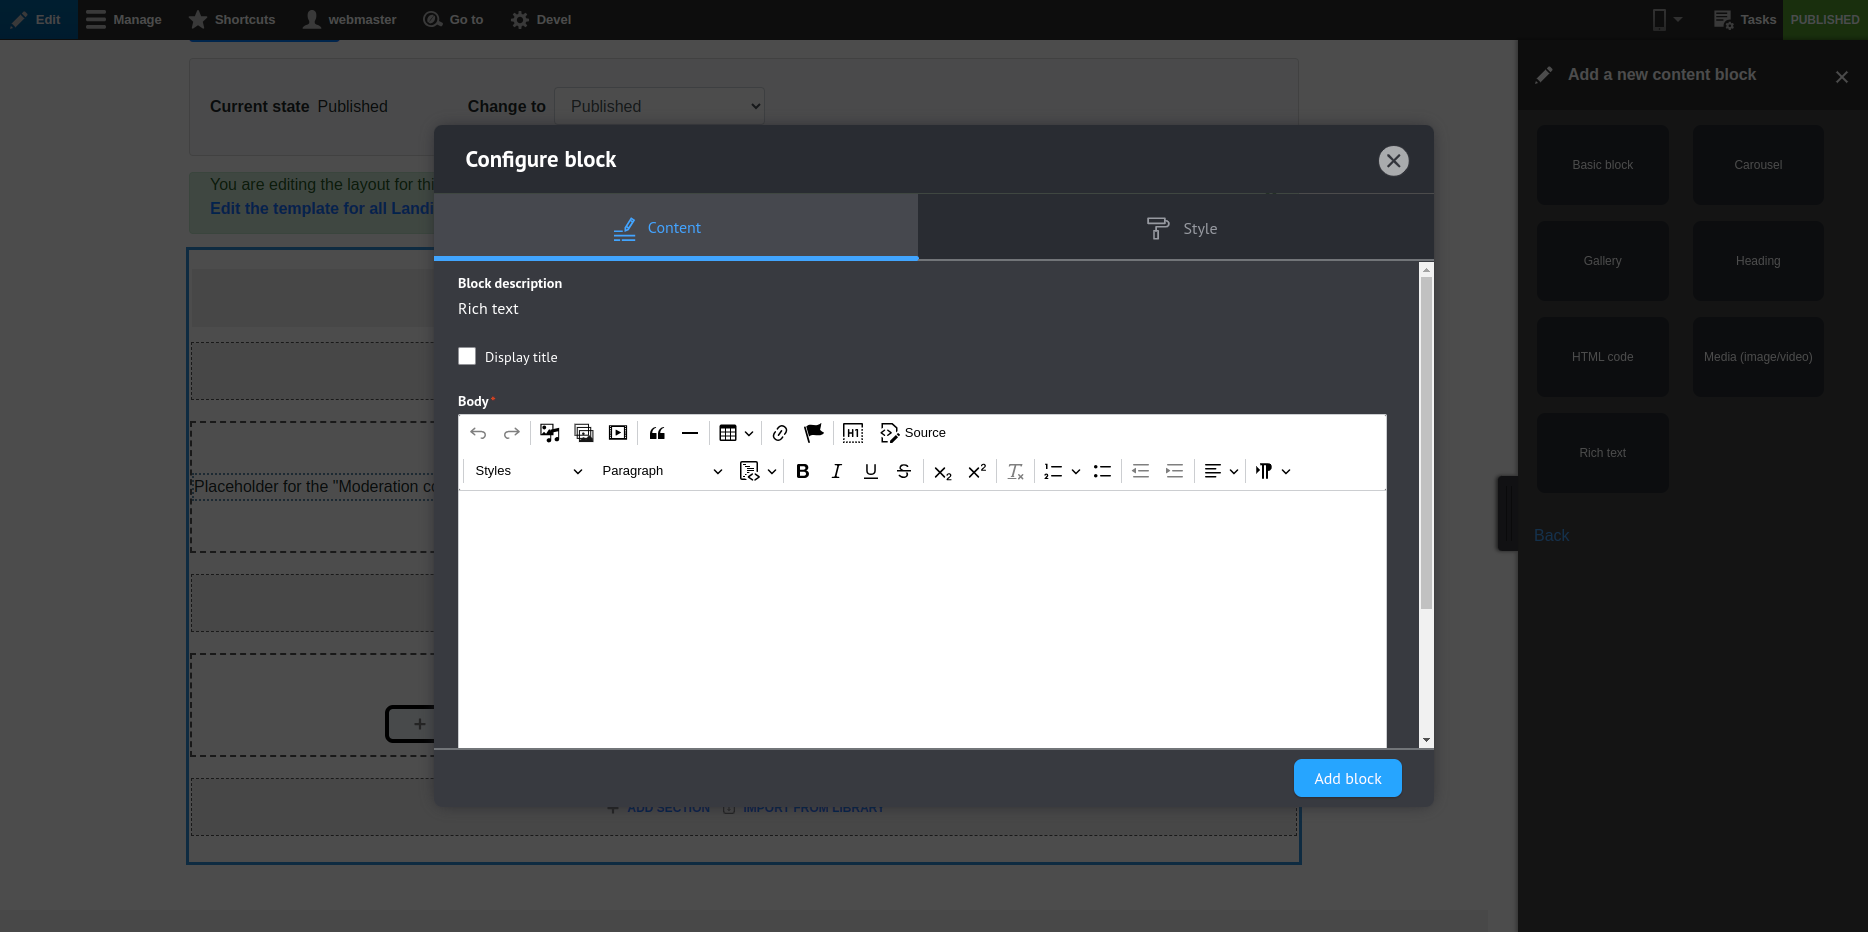Viewport: 1868px width, 932px height.
Task: Click the Back link in the sidebar
Action: [x=1552, y=536]
